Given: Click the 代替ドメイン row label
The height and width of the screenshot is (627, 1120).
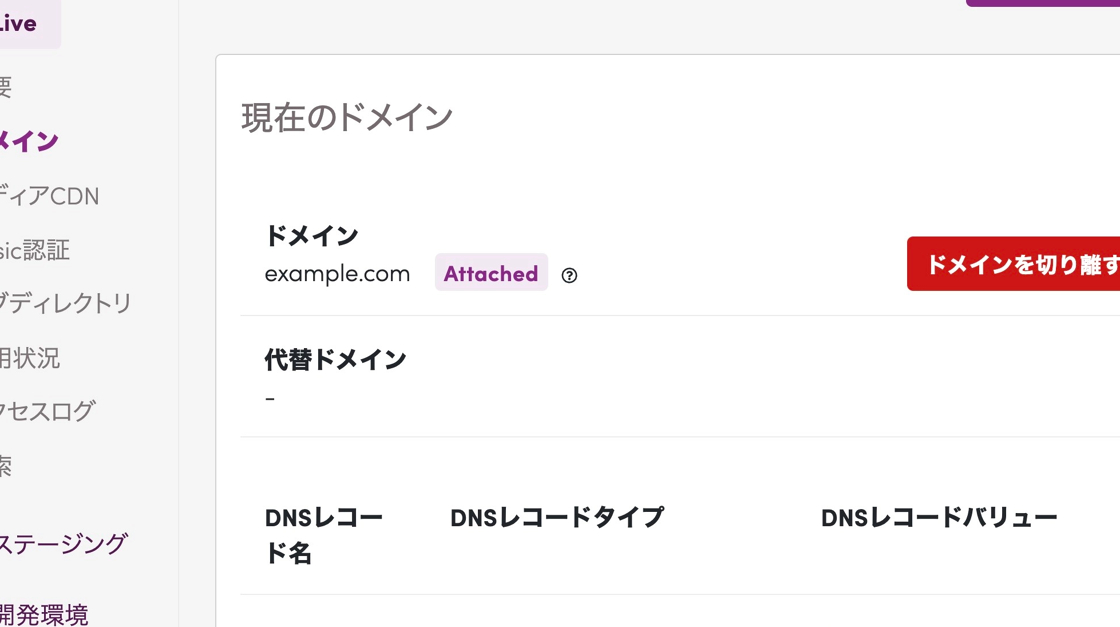Looking at the screenshot, I should 335,359.
